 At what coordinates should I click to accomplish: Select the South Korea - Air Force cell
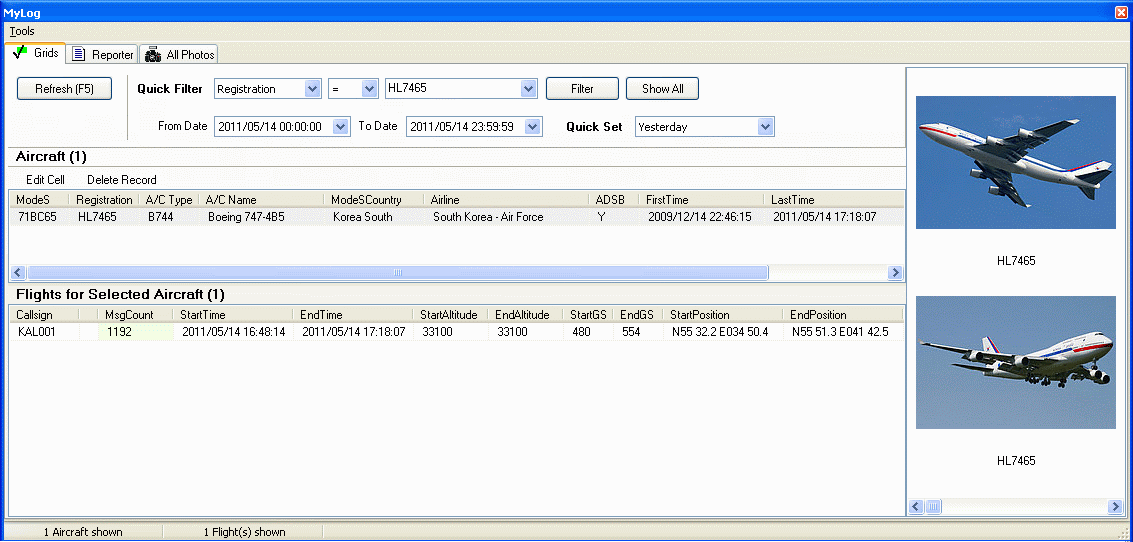507,217
